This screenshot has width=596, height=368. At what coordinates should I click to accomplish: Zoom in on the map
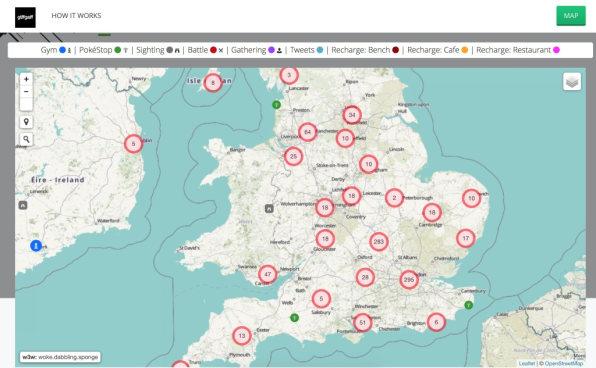[x=26, y=79]
